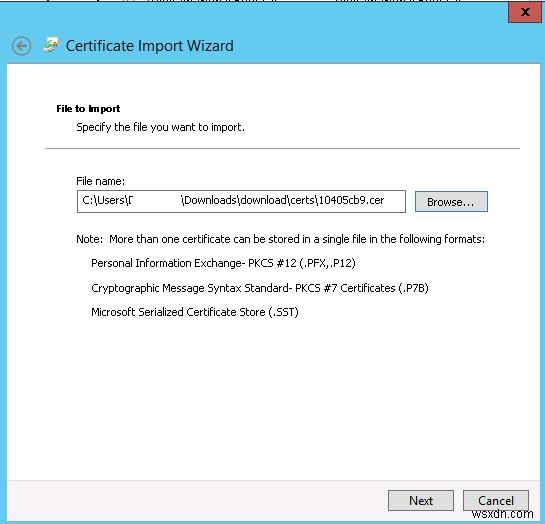
Task: Click the 'File name:' label
Action: pos(100,181)
